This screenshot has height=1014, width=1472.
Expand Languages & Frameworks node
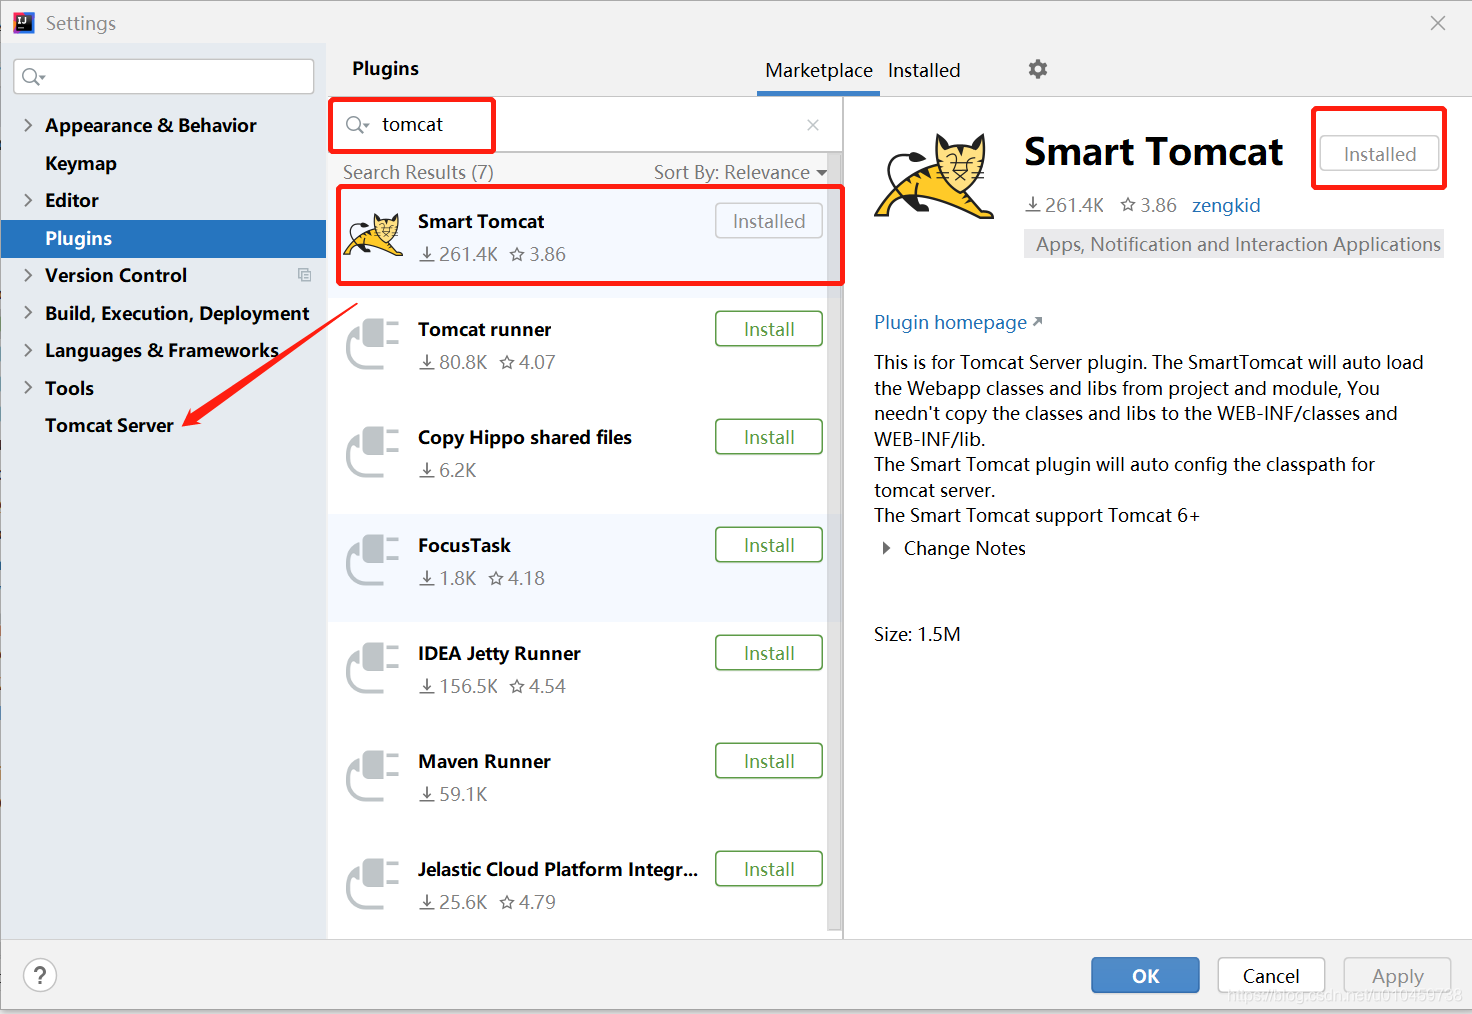pyautogui.click(x=28, y=350)
